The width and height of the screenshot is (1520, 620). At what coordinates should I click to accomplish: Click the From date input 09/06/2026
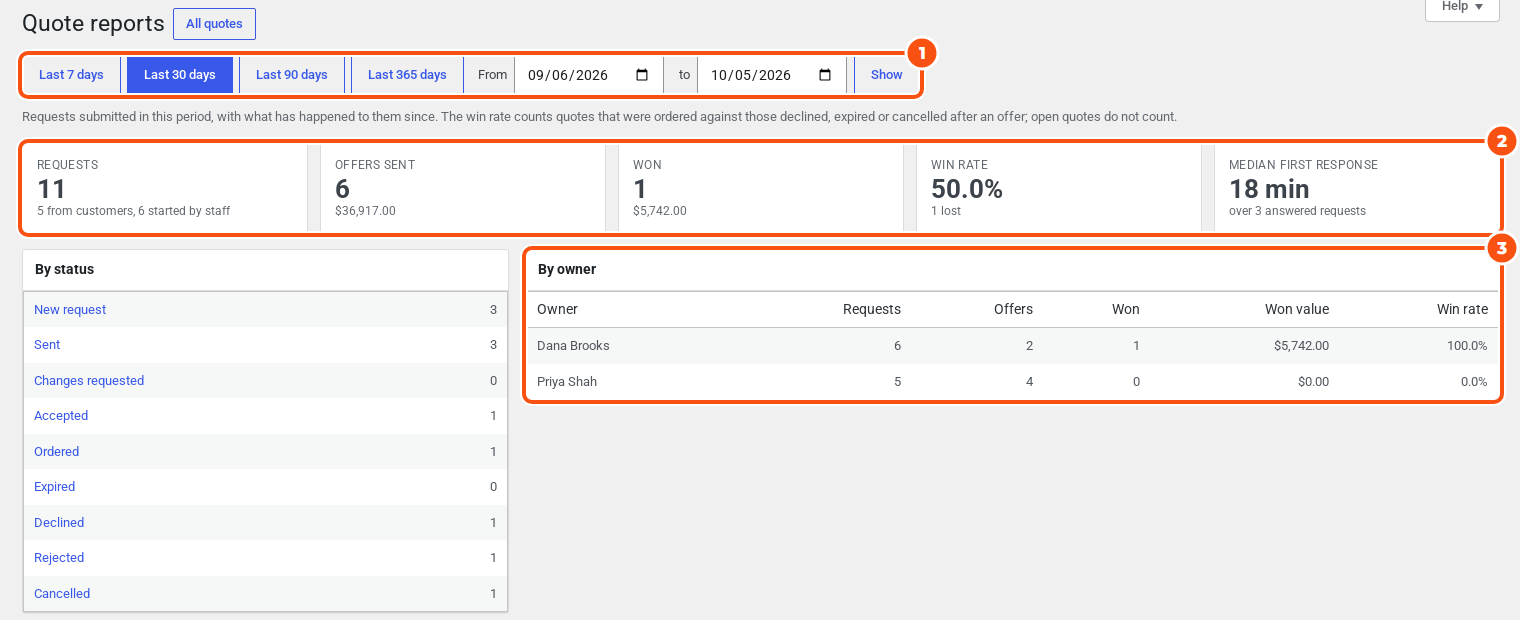[588, 75]
